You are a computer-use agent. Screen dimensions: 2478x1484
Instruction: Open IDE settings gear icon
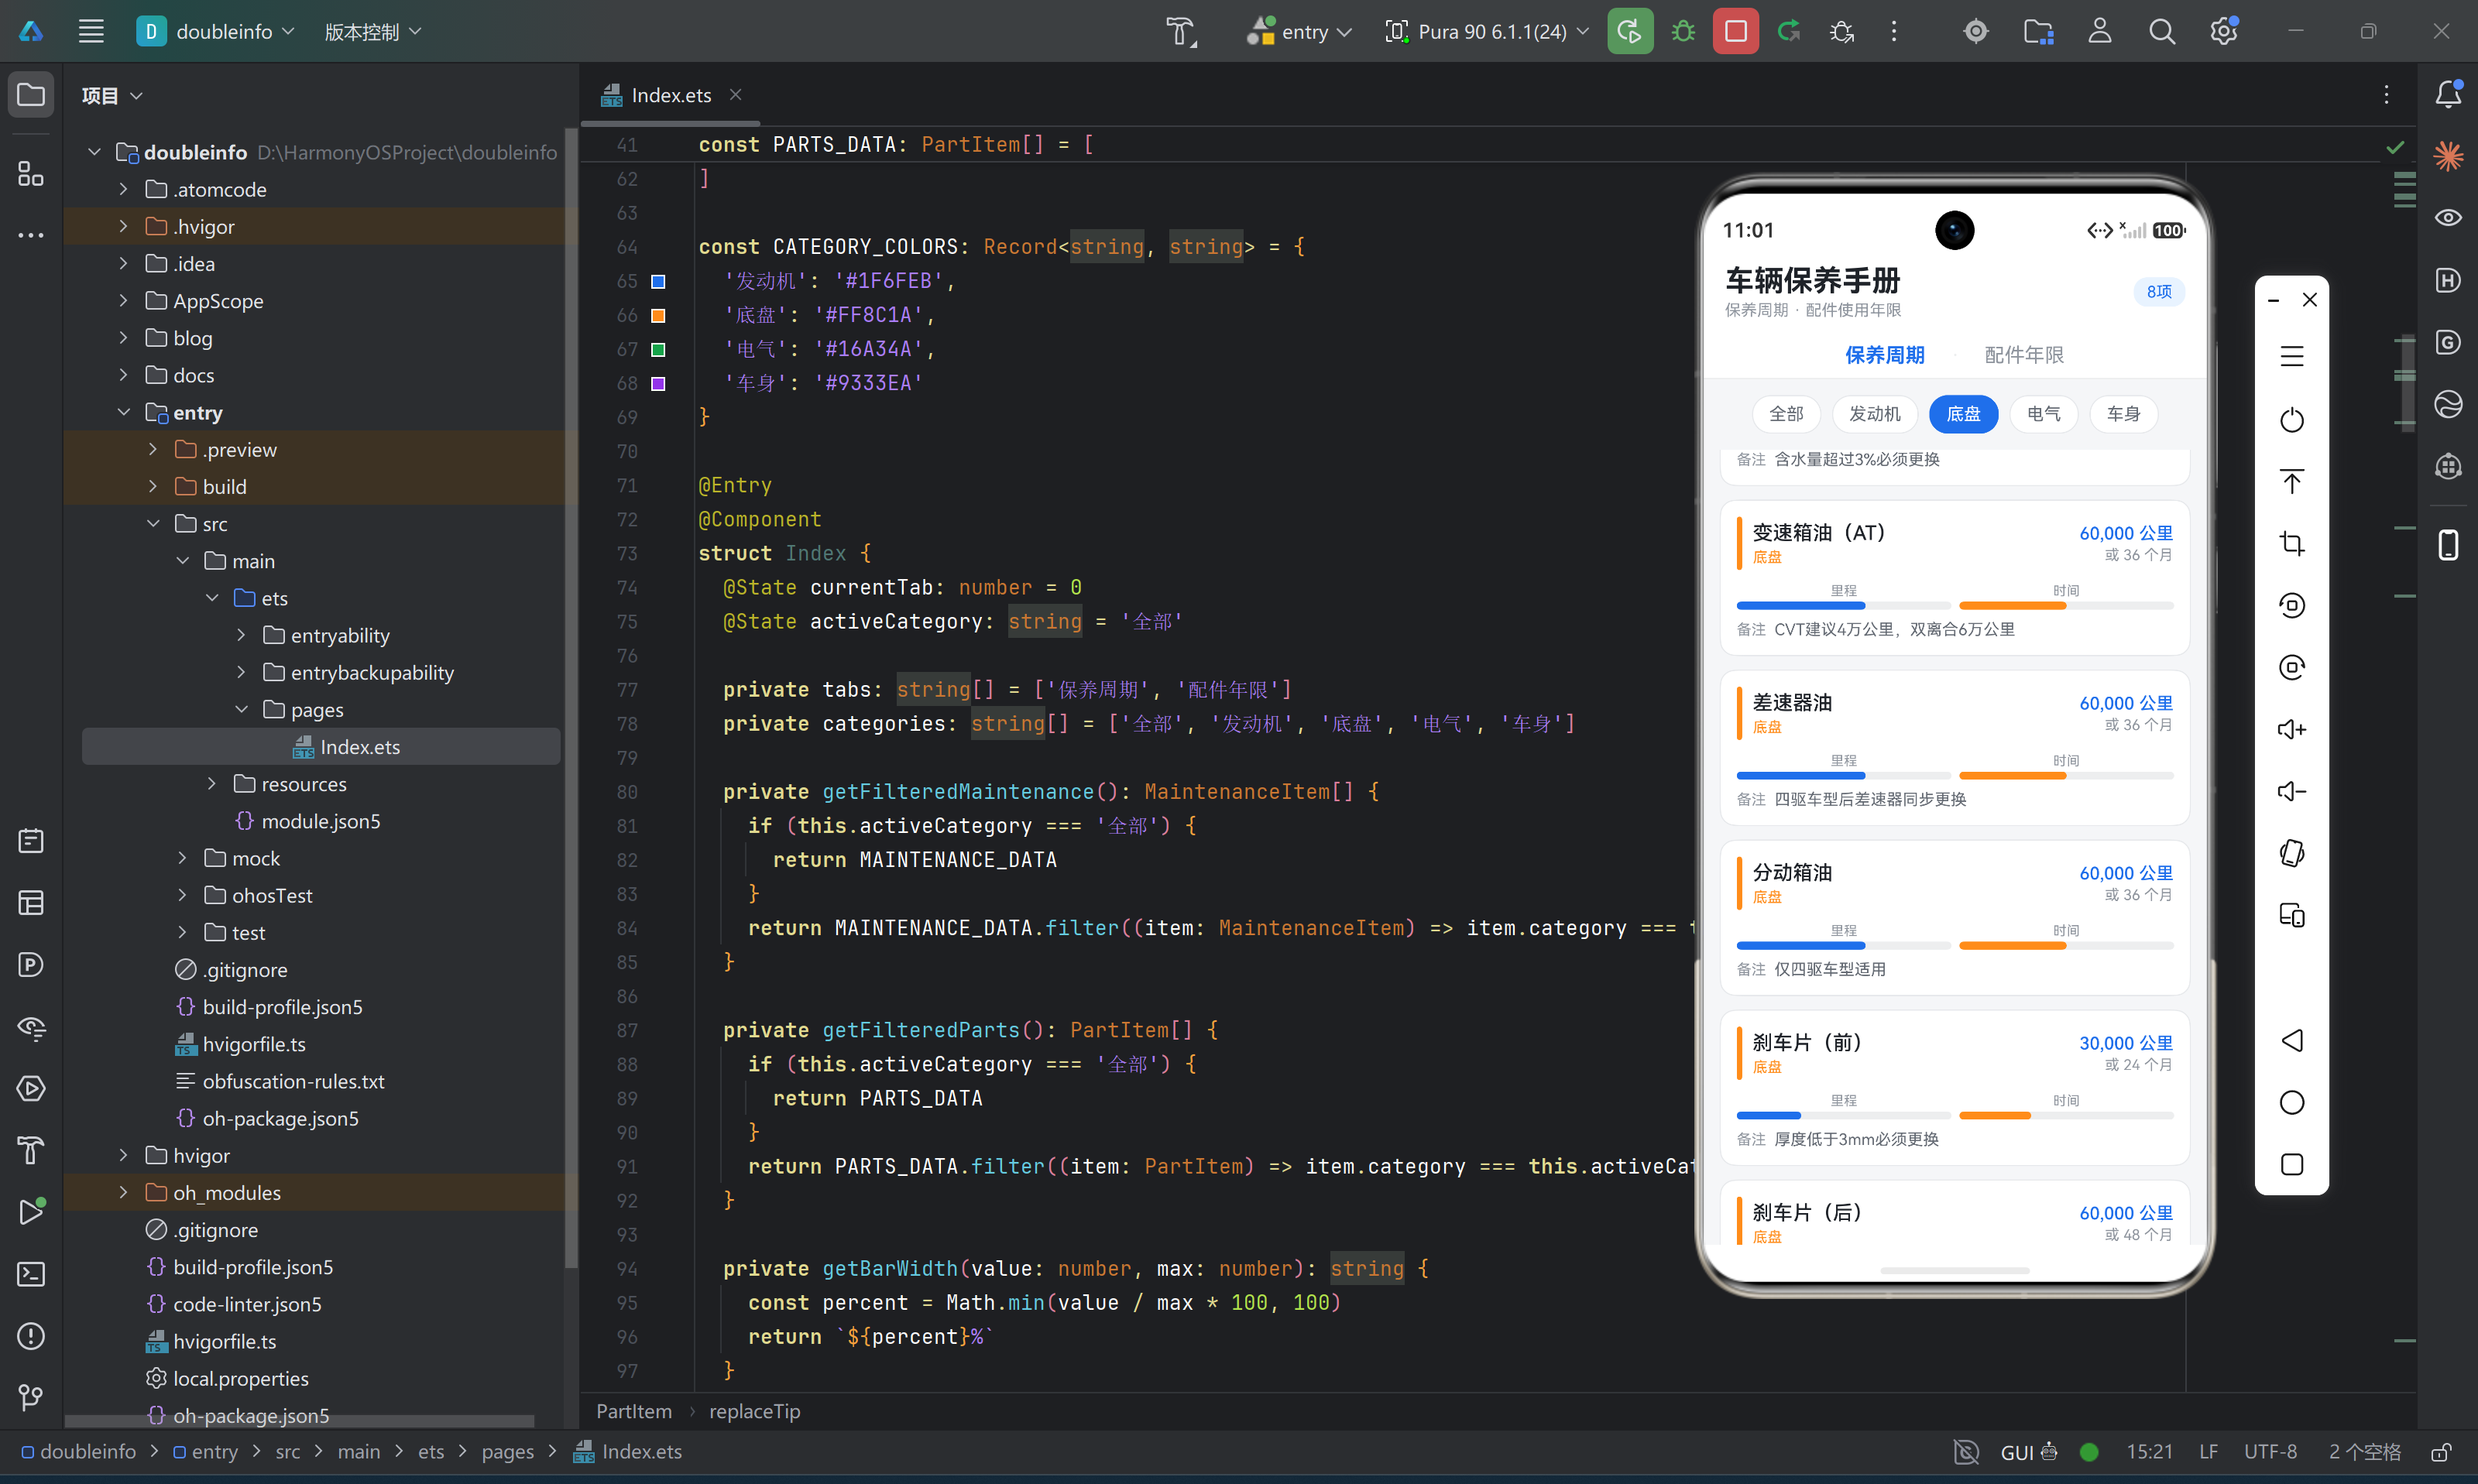point(2223,31)
